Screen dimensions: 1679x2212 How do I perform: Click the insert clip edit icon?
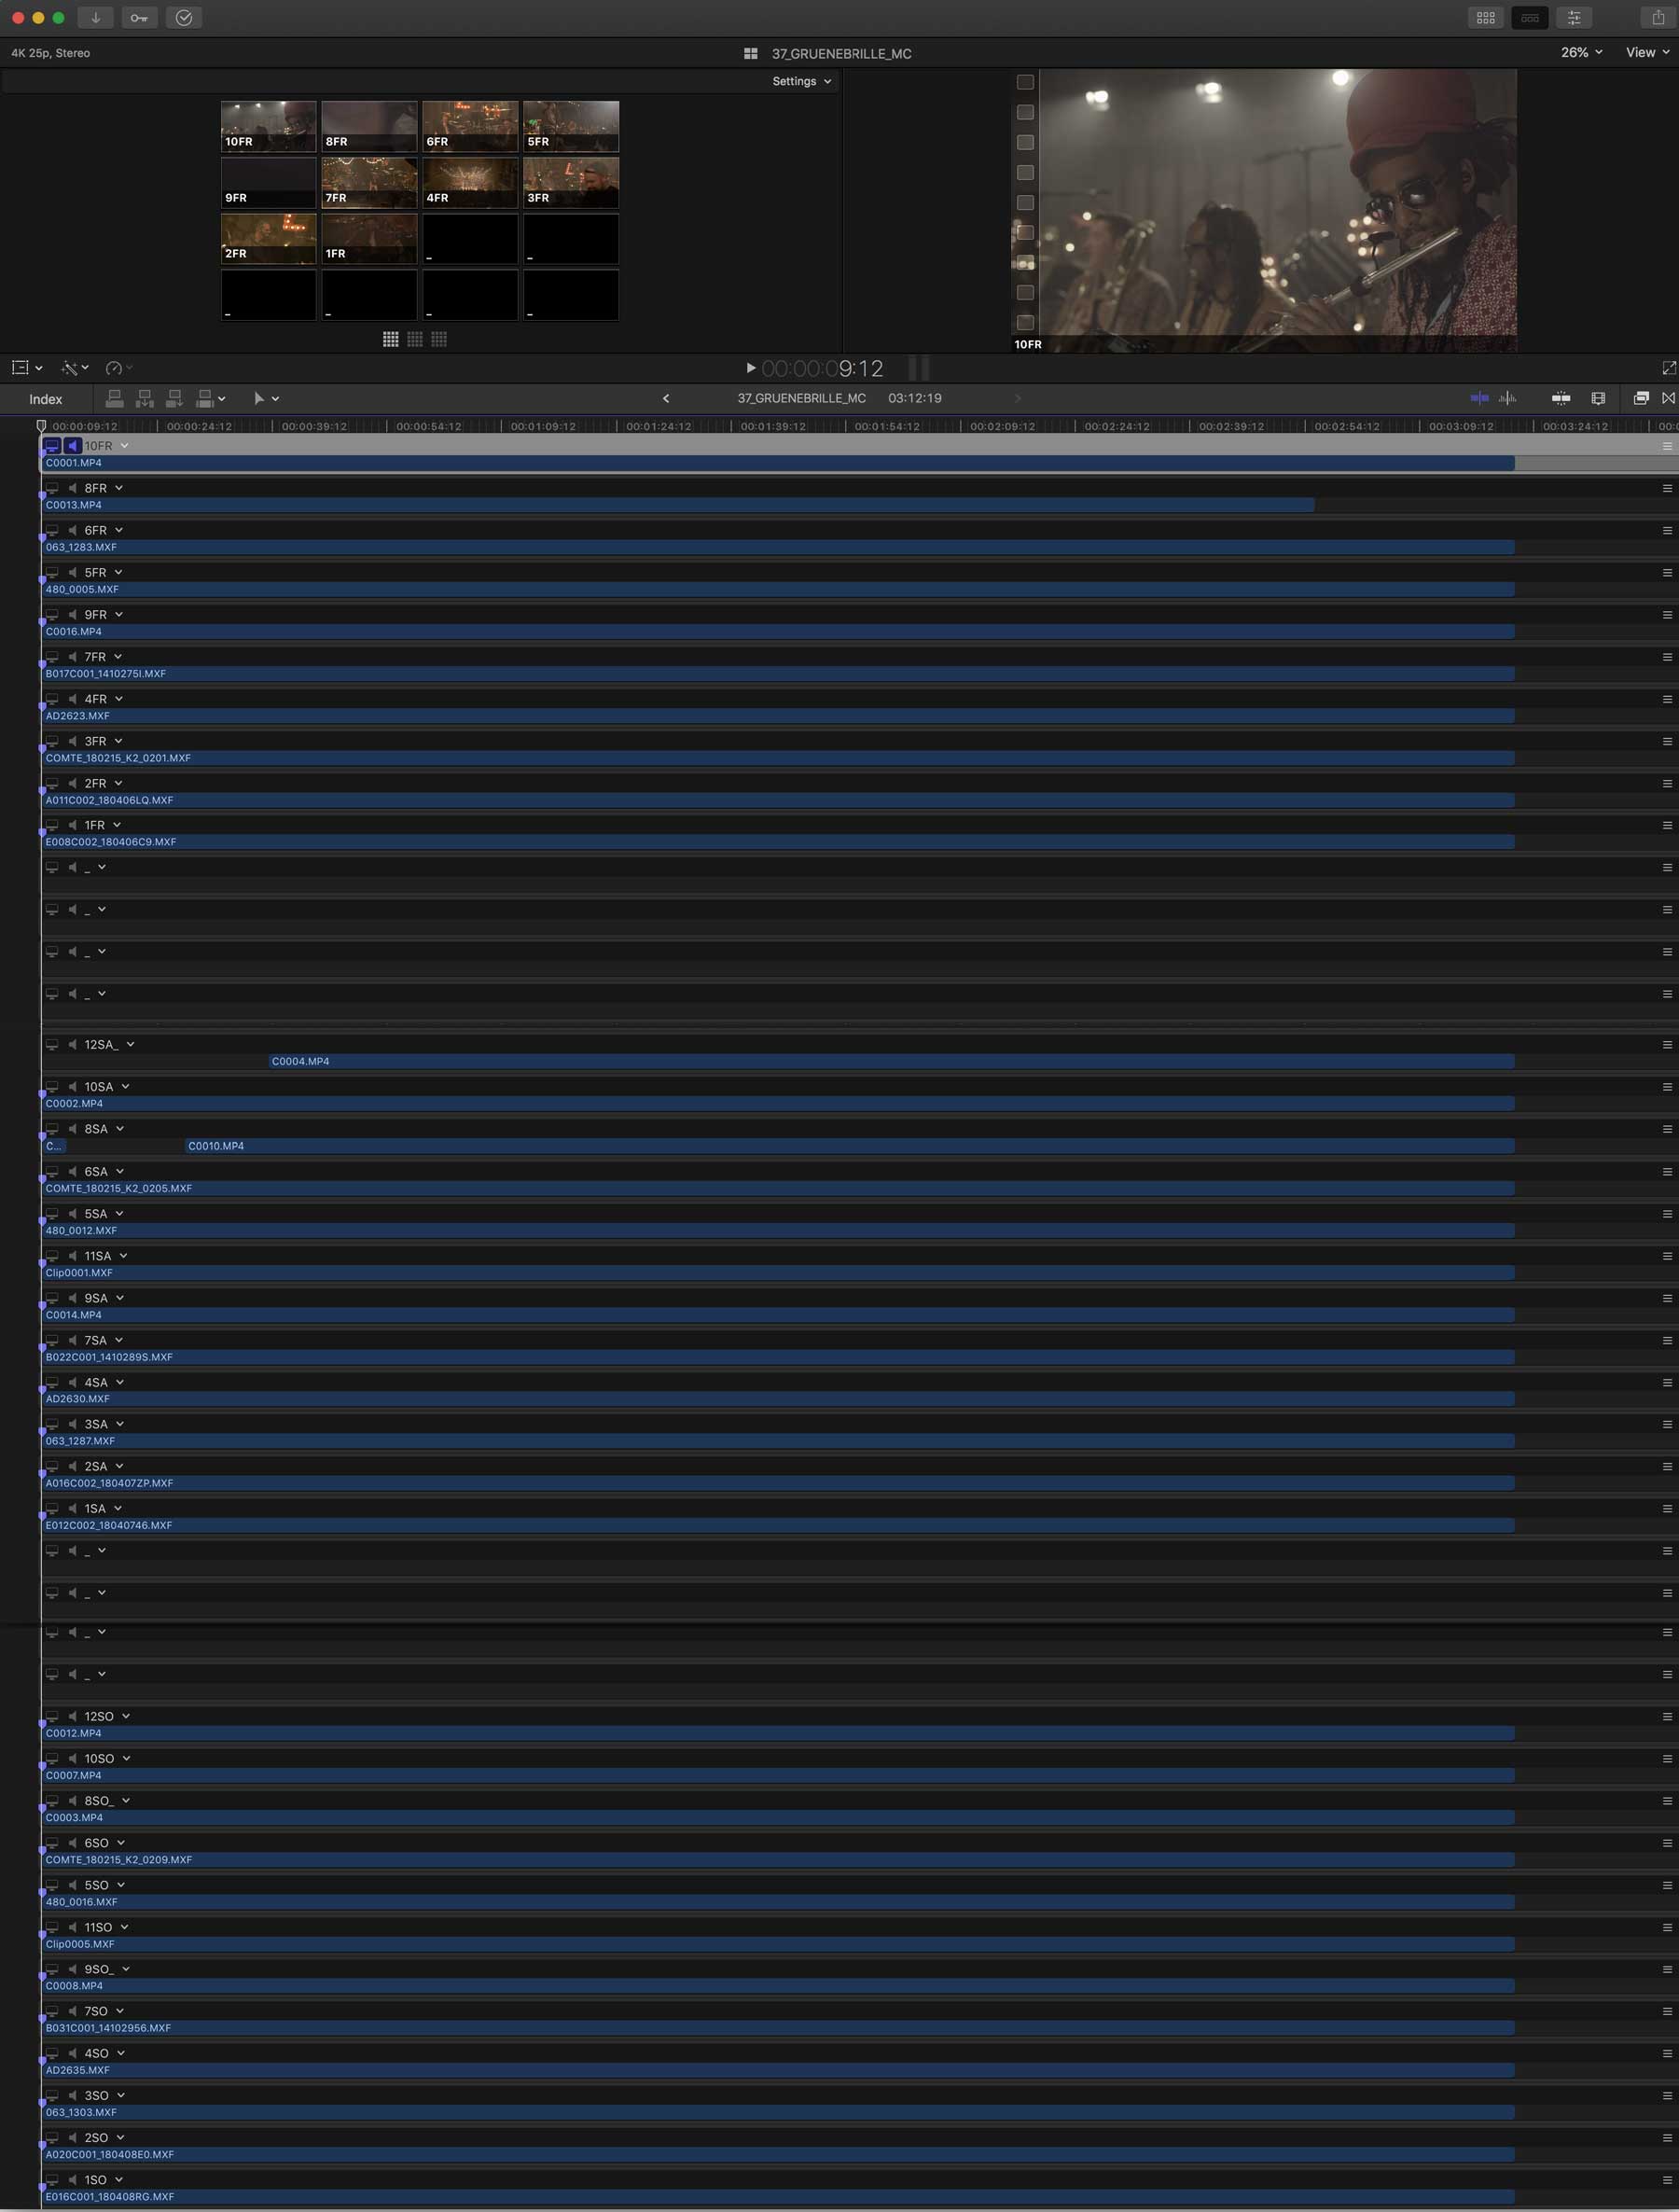tap(144, 399)
